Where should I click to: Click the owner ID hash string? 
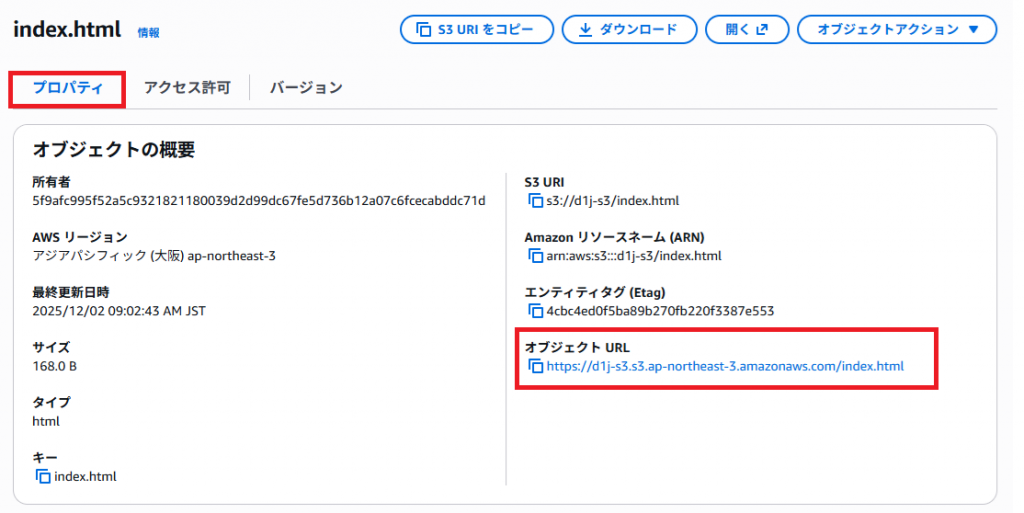click(x=258, y=201)
